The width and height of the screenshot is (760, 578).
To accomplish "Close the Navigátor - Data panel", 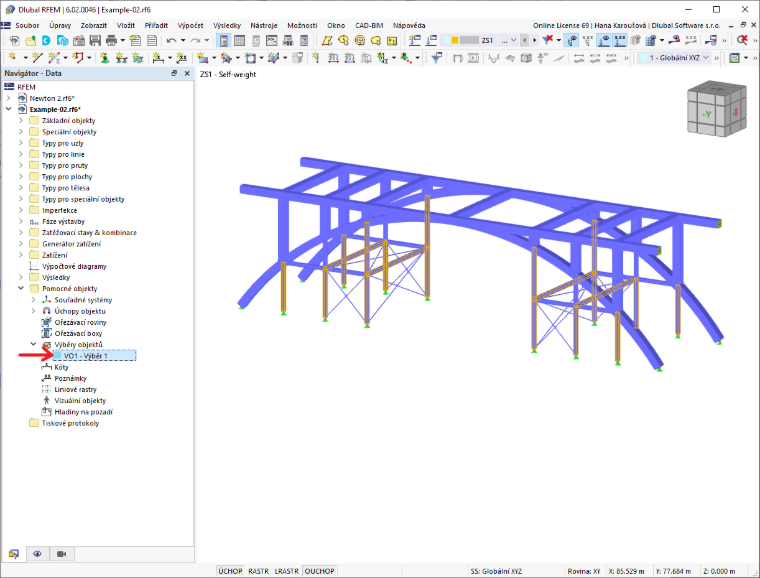I will 187,73.
